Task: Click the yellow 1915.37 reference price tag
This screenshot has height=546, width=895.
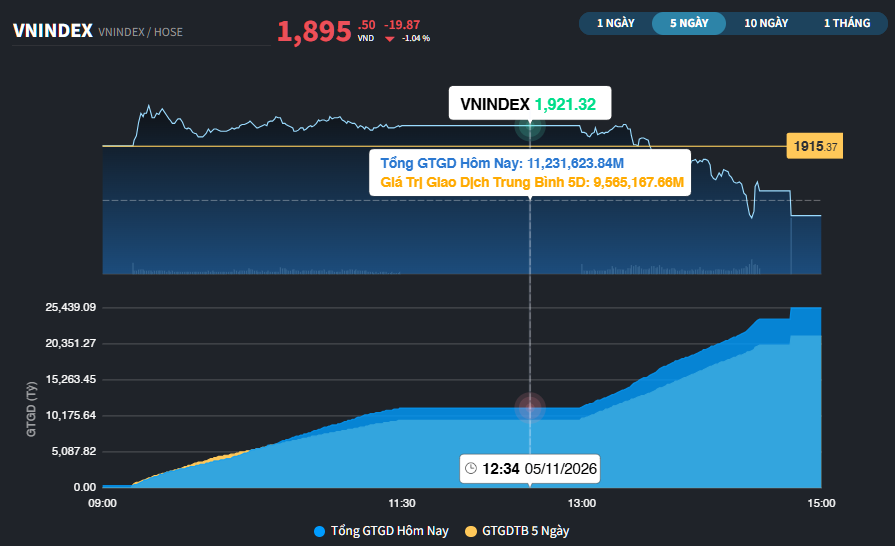Action: 815,147
